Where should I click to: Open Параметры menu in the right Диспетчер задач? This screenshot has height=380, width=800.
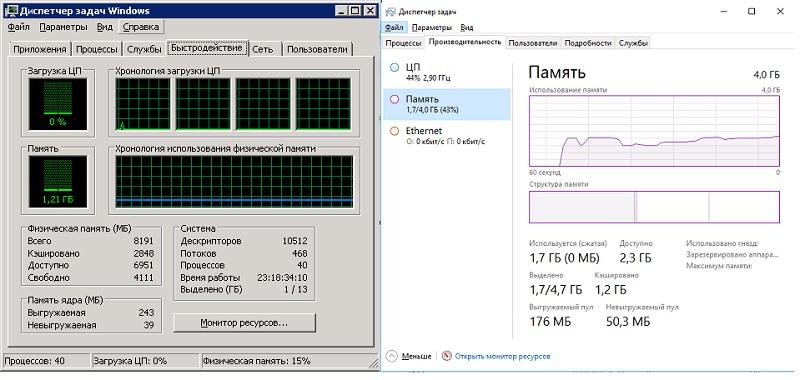[432, 28]
